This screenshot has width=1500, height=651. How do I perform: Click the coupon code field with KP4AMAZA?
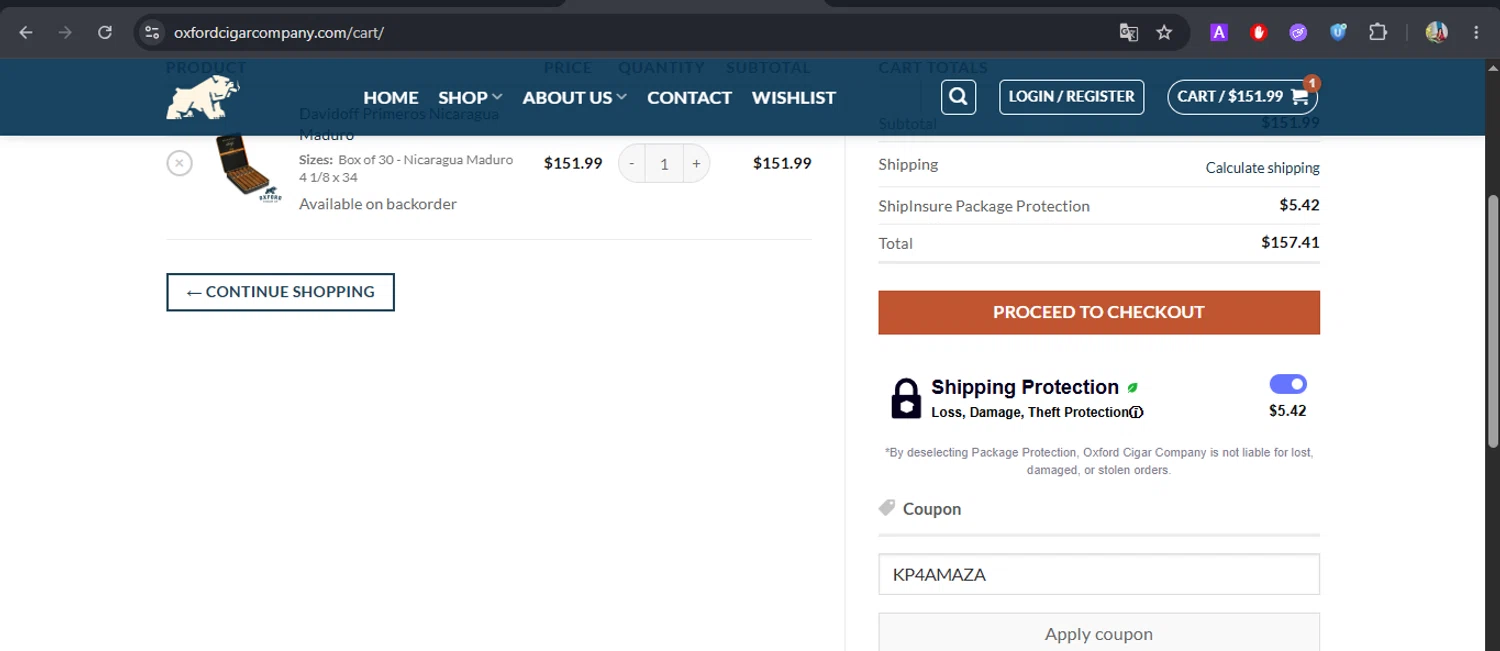(1099, 574)
